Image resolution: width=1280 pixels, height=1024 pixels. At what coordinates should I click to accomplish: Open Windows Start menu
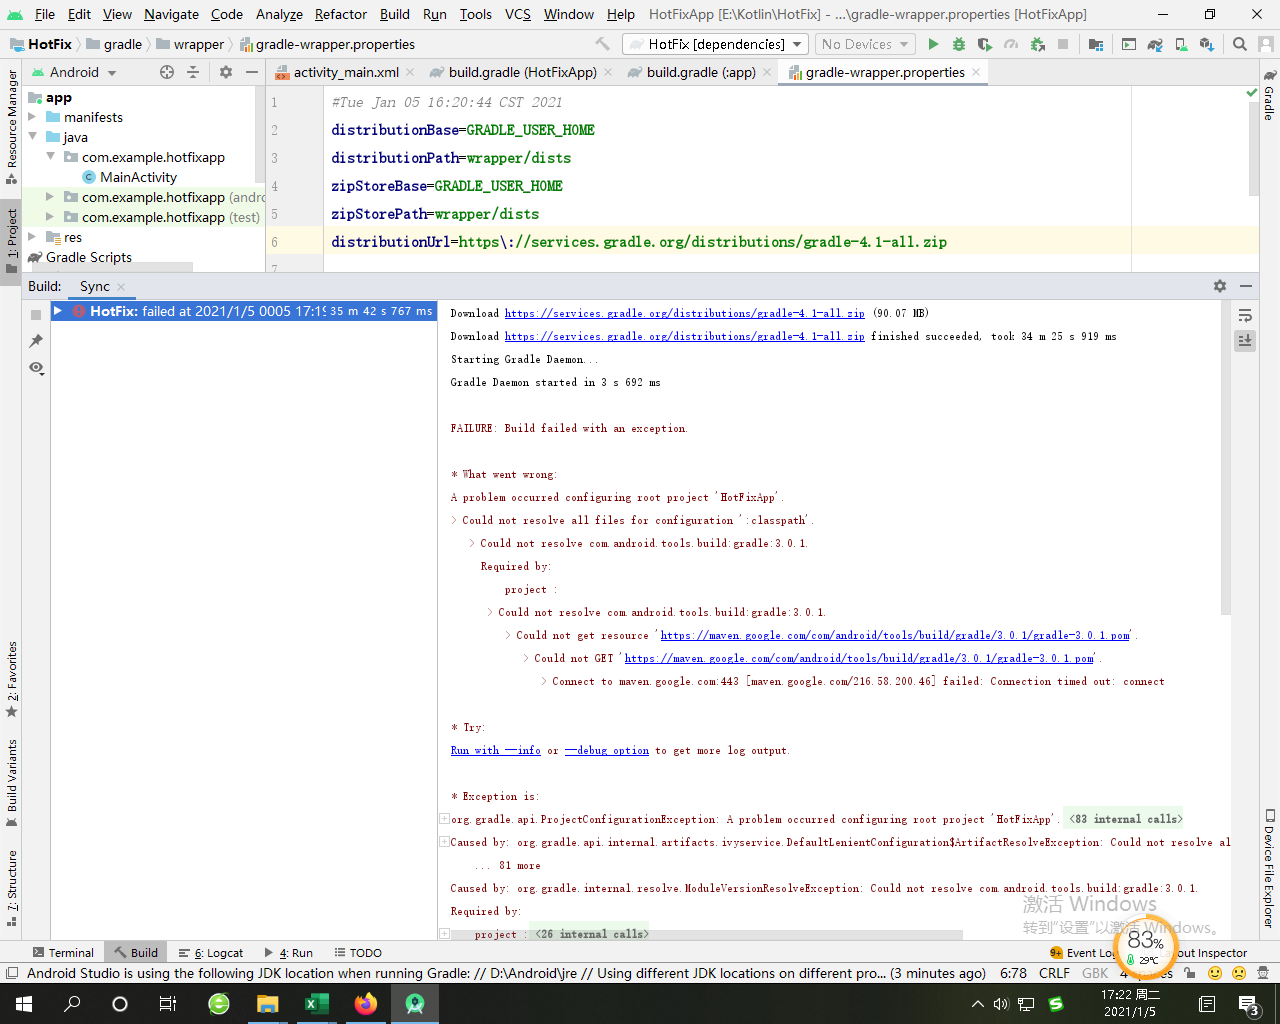(24, 1004)
